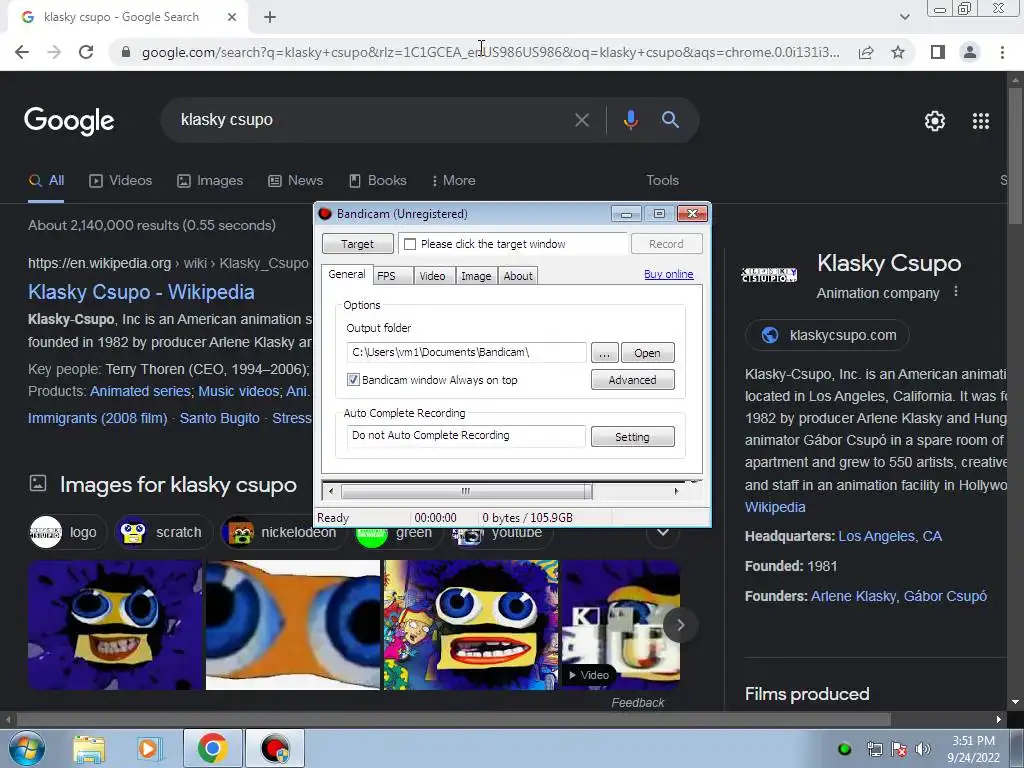This screenshot has height=768, width=1024.
Task: Open Los Angeles, CA headquarters link
Action: coord(890,536)
